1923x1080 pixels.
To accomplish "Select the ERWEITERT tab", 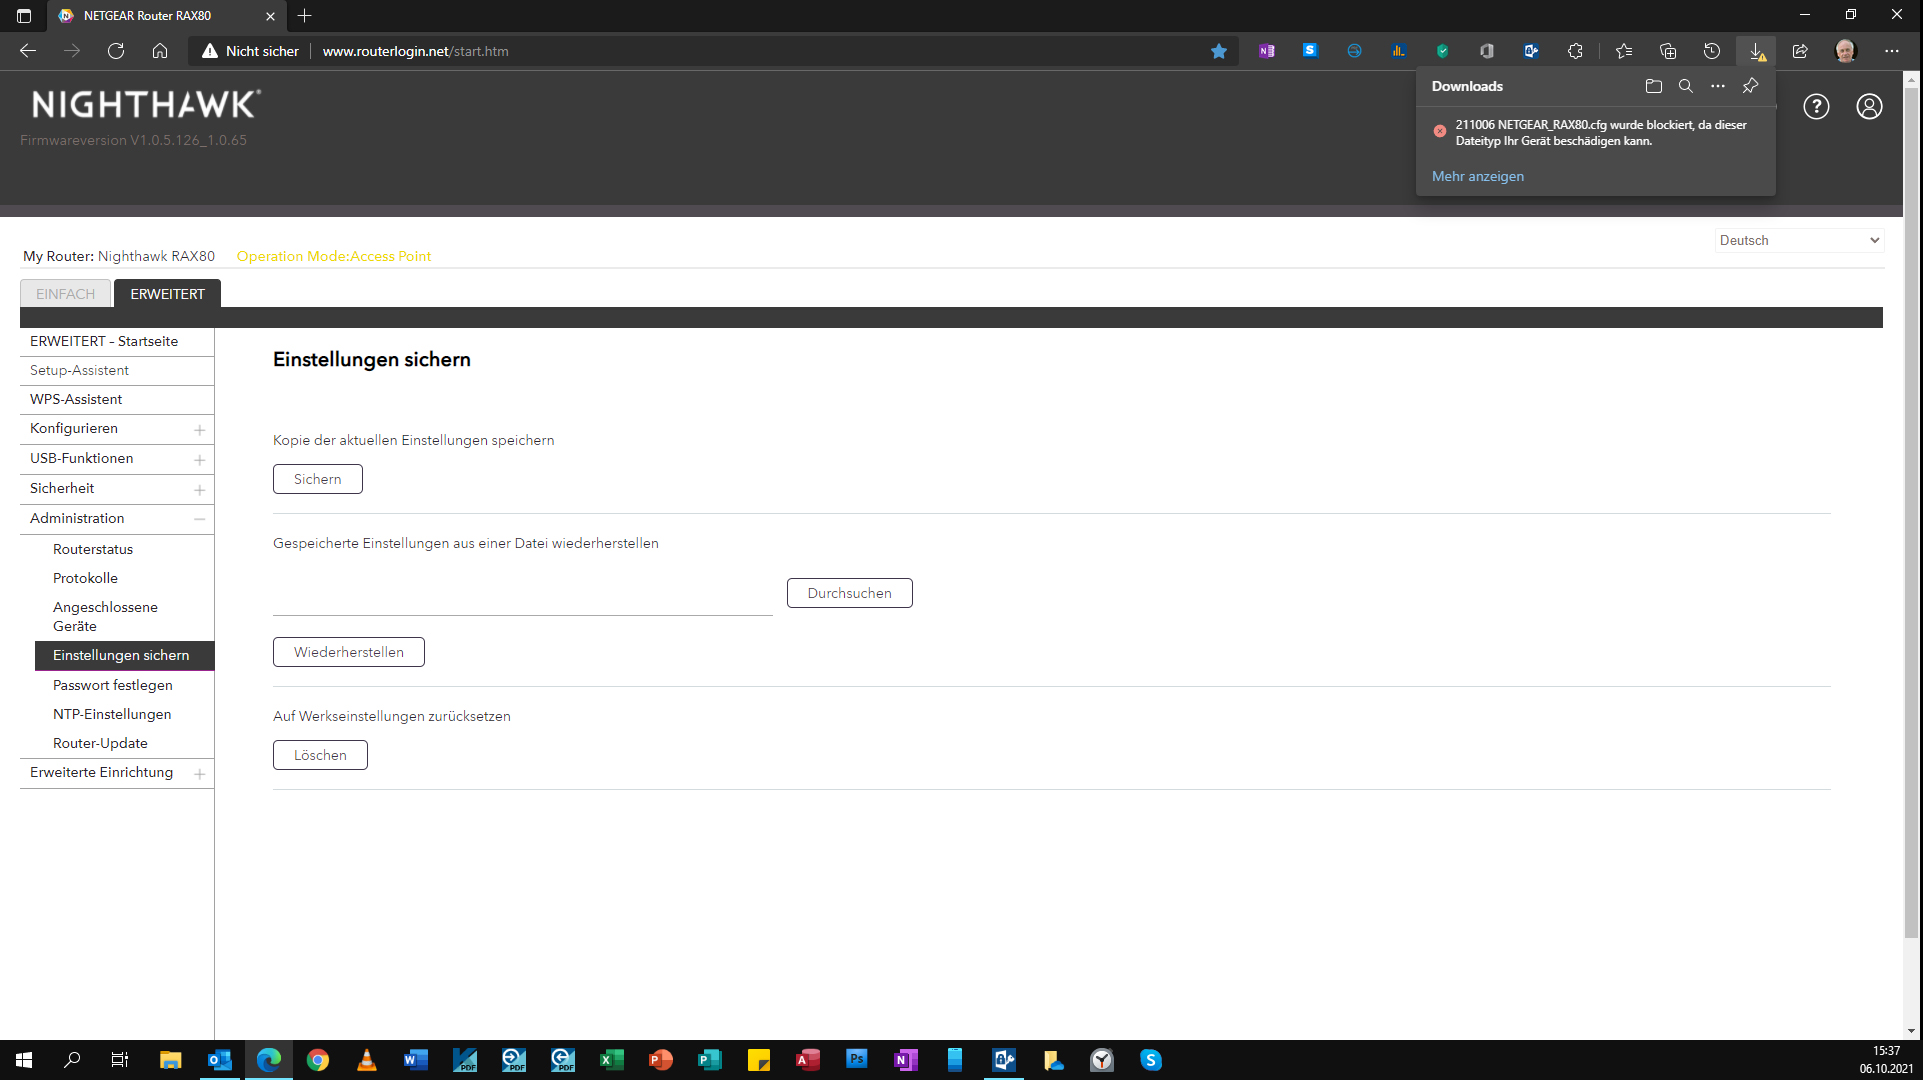I will tap(167, 294).
